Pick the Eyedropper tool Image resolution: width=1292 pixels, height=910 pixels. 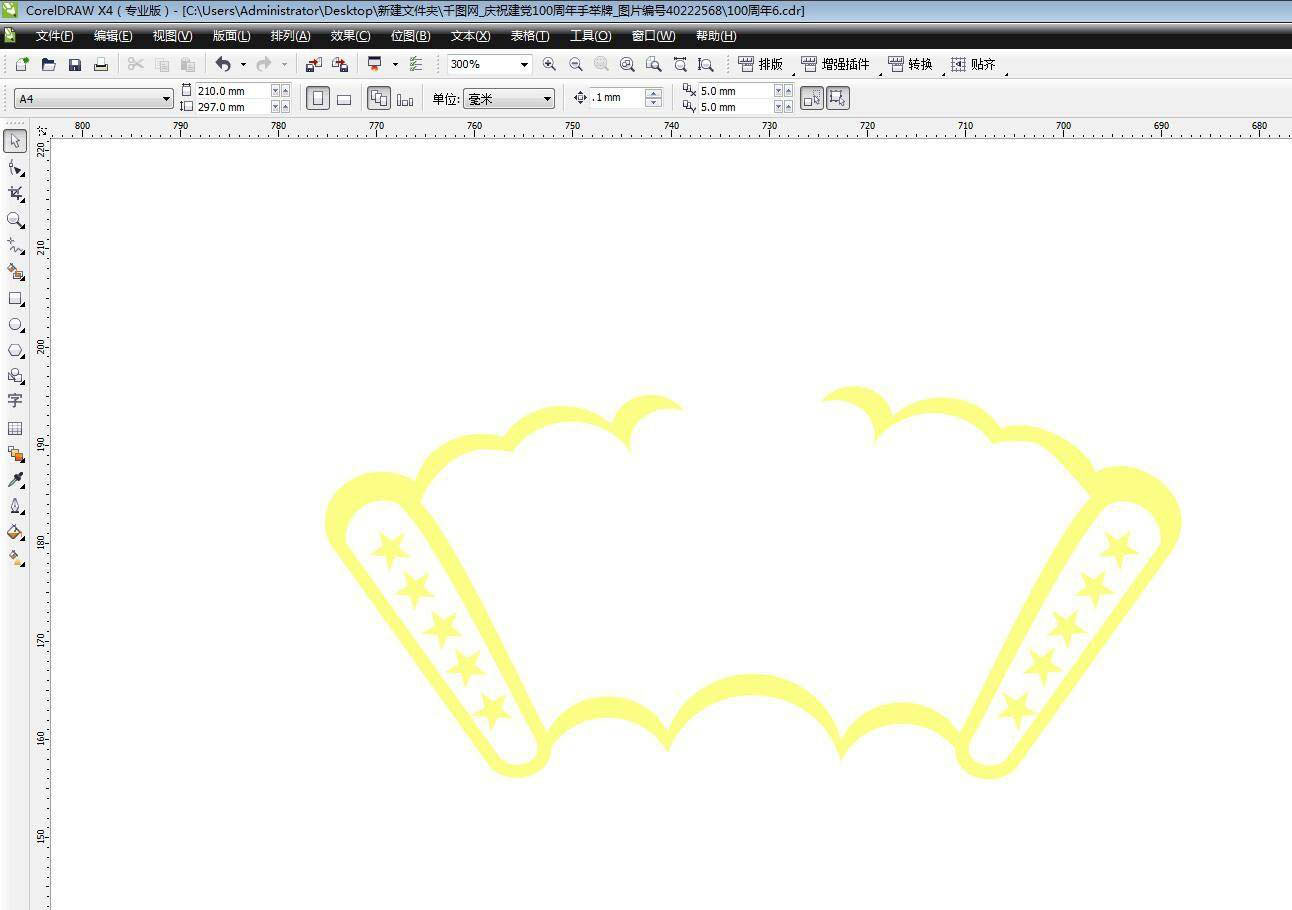(15, 481)
